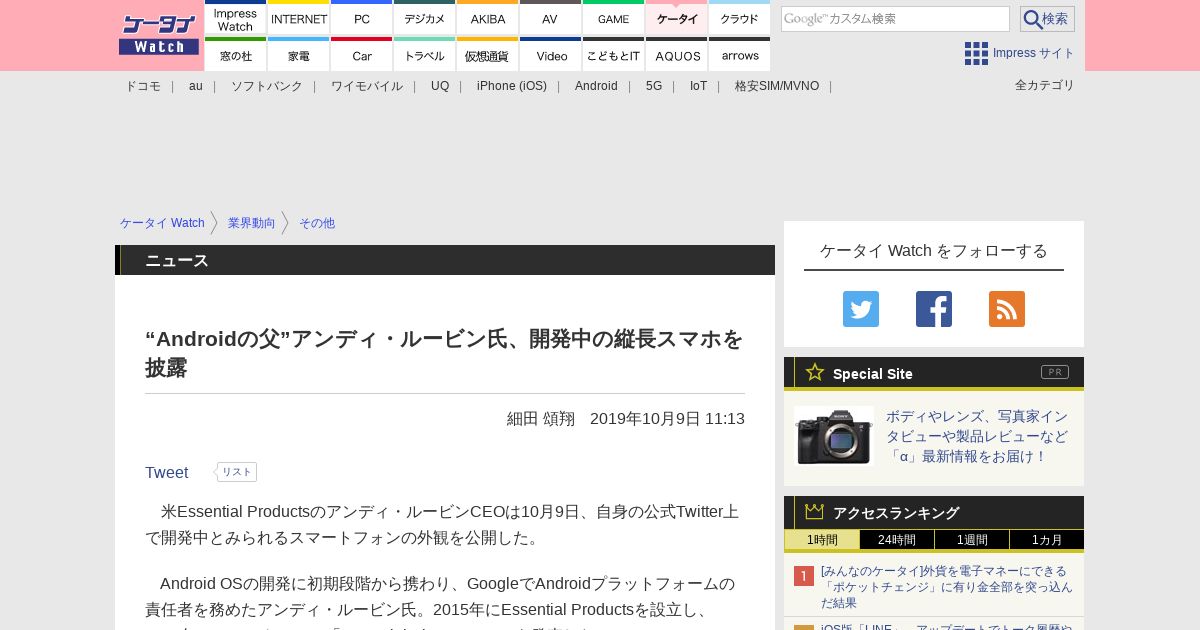
Task: Select the 格安SIM/MVNO category link
Action: (777, 86)
